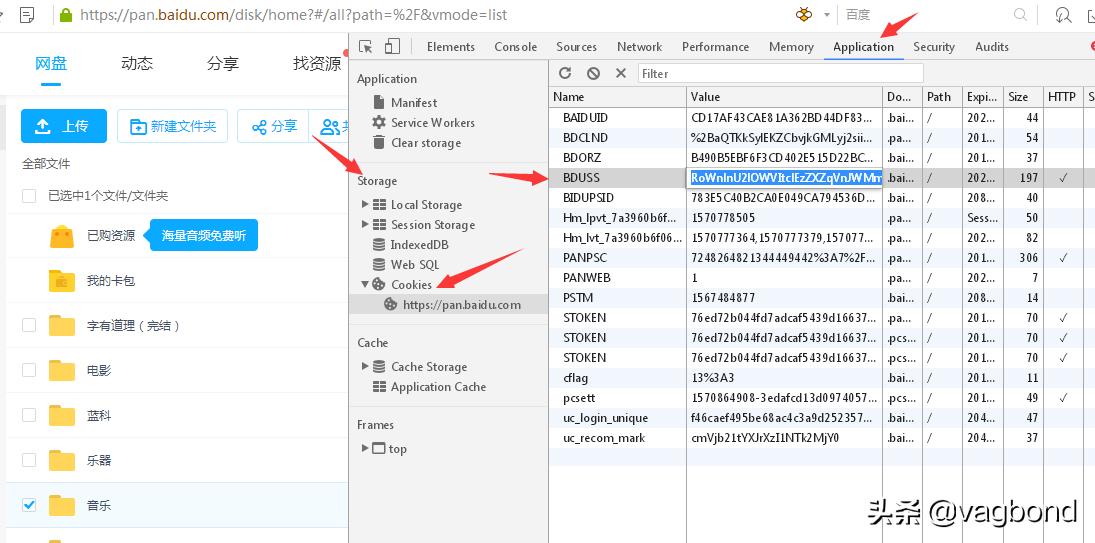The height and width of the screenshot is (543, 1095).
Task: Switch to the Network tab
Action: tap(639, 47)
